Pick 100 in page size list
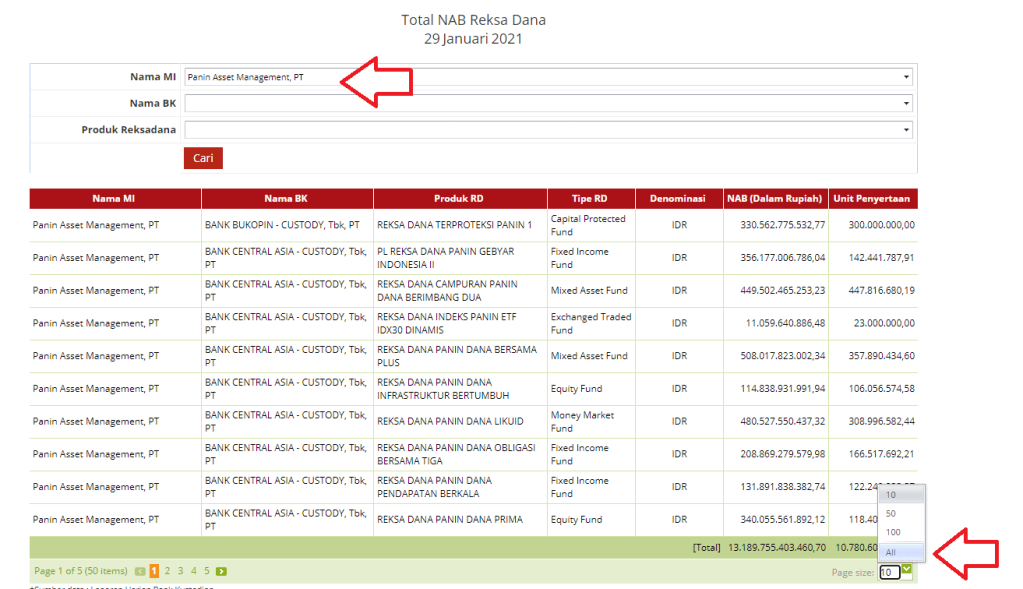Viewport: 1023px width, 589px height. (x=892, y=532)
